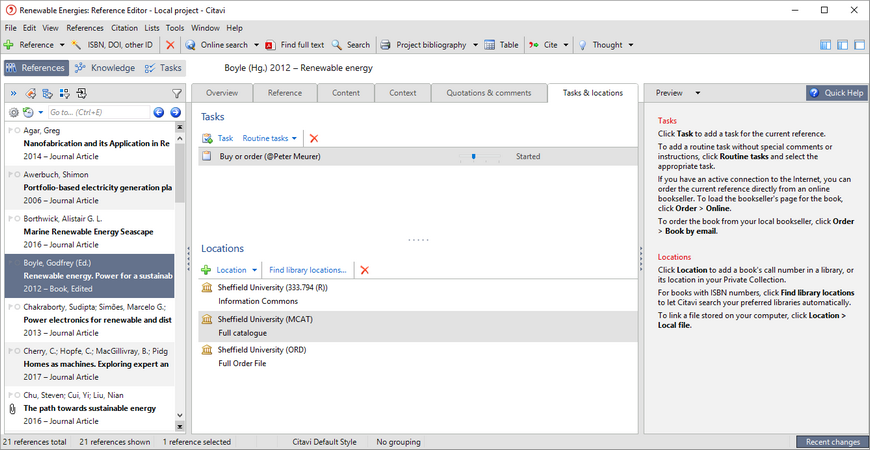
Task: Delete the selected location with red X
Action: pos(365,270)
